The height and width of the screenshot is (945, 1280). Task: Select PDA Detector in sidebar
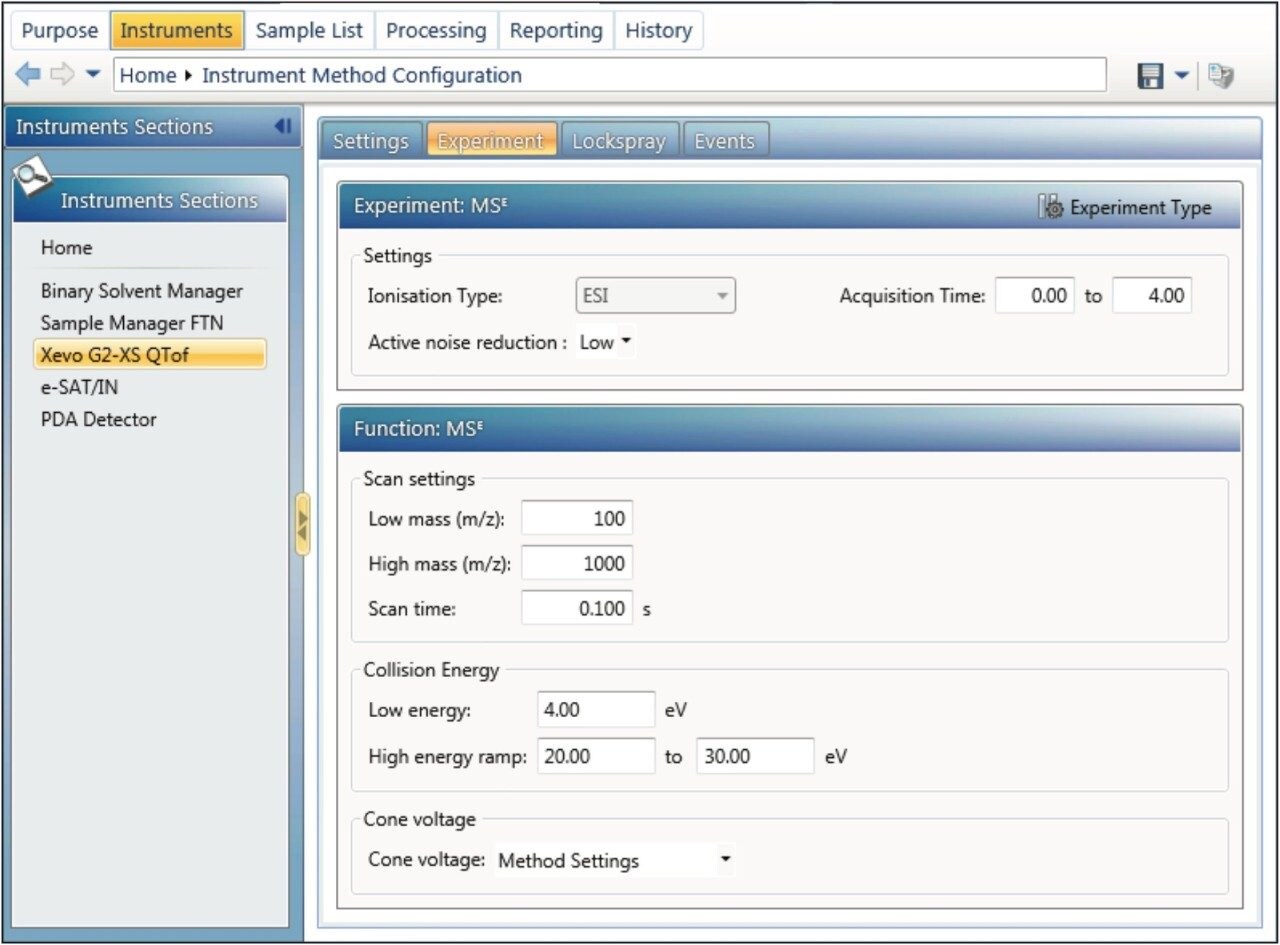98,419
